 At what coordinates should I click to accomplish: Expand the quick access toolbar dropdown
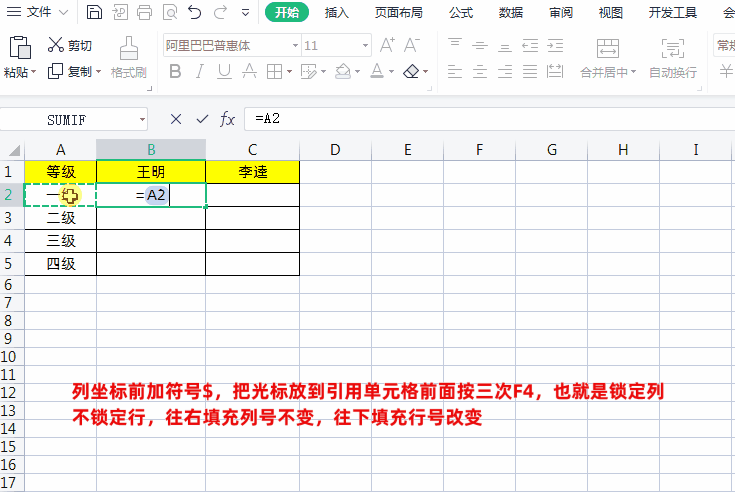(x=245, y=13)
